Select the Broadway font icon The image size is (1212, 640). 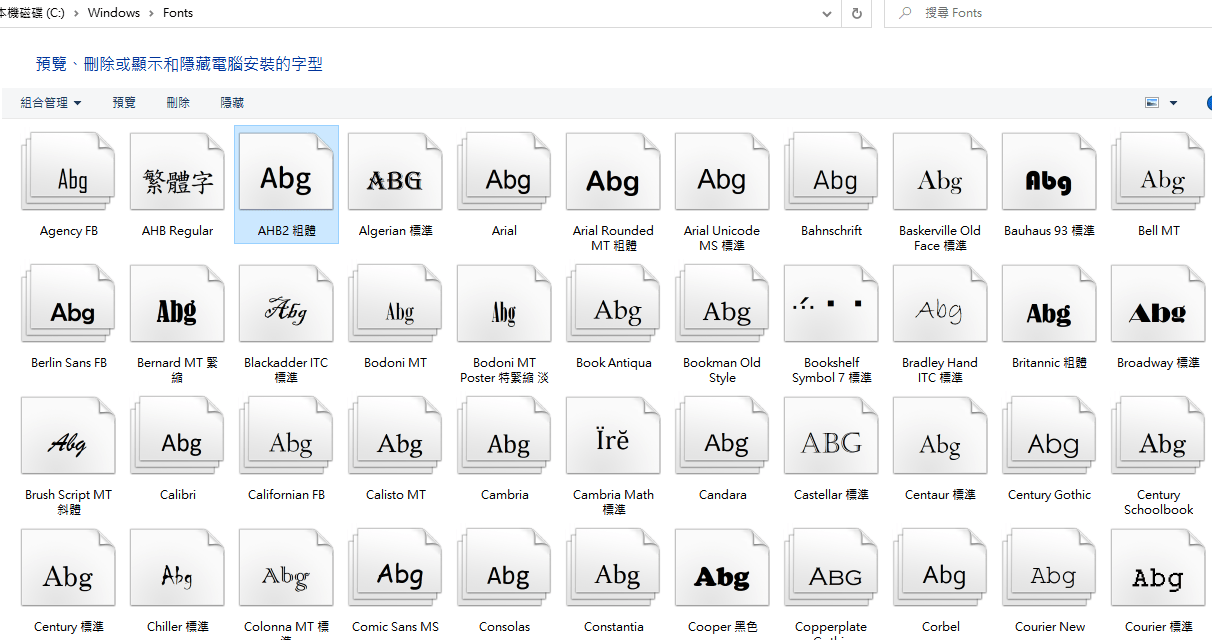click(x=1158, y=311)
